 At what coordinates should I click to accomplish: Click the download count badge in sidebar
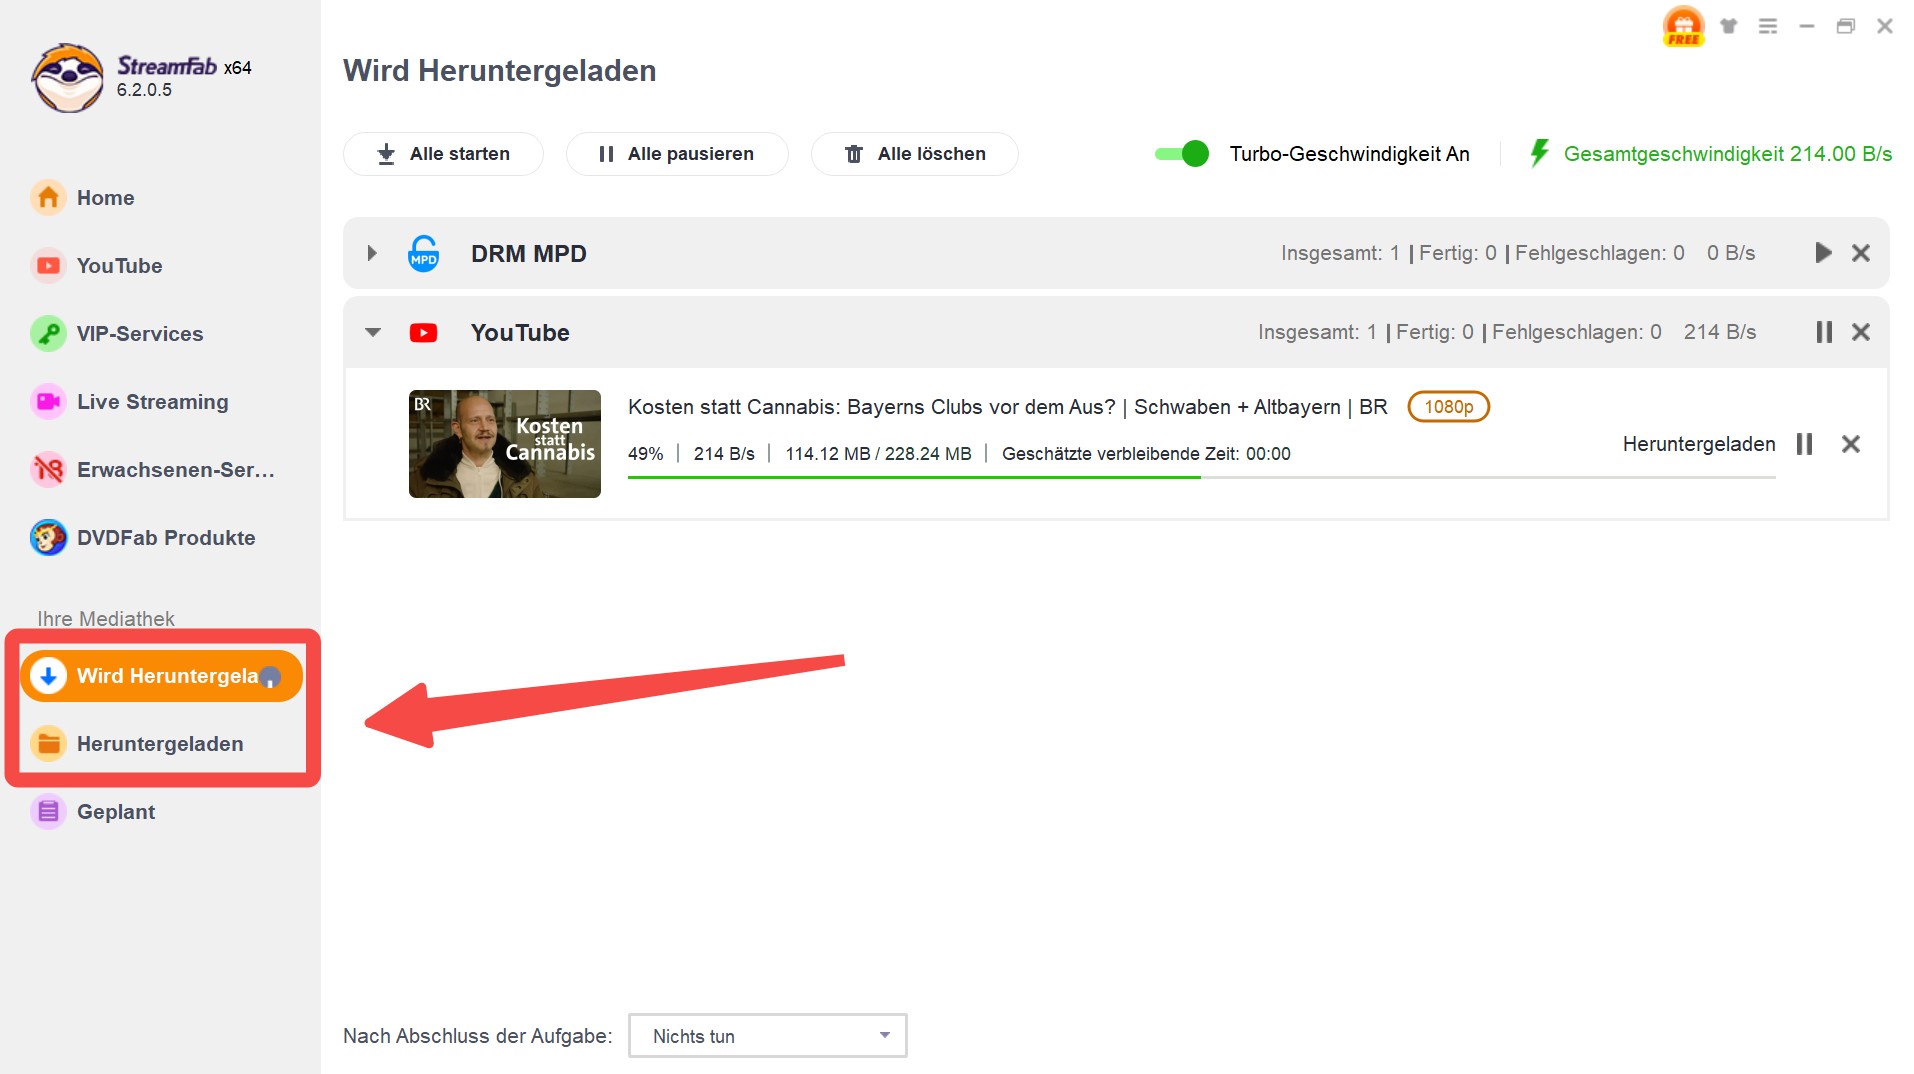coord(270,677)
